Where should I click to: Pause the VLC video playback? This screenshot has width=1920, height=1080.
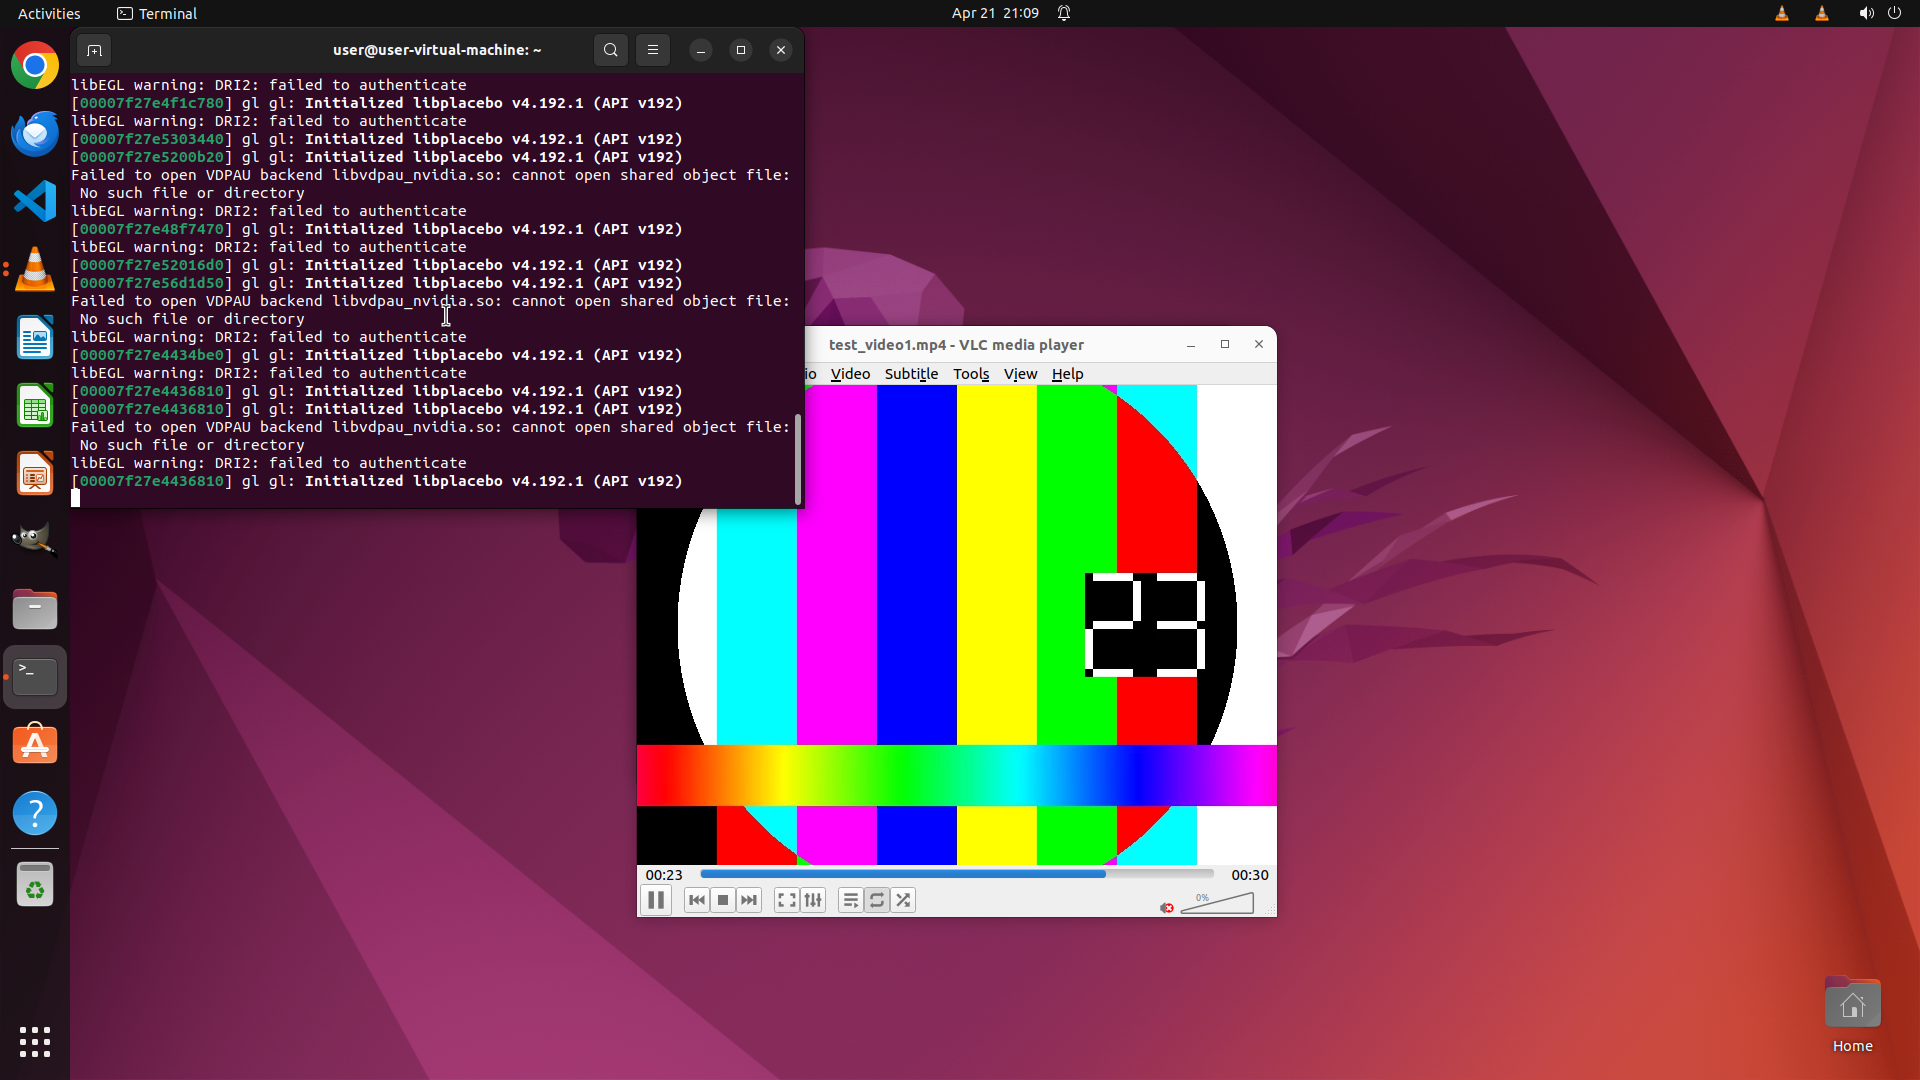coord(656,900)
